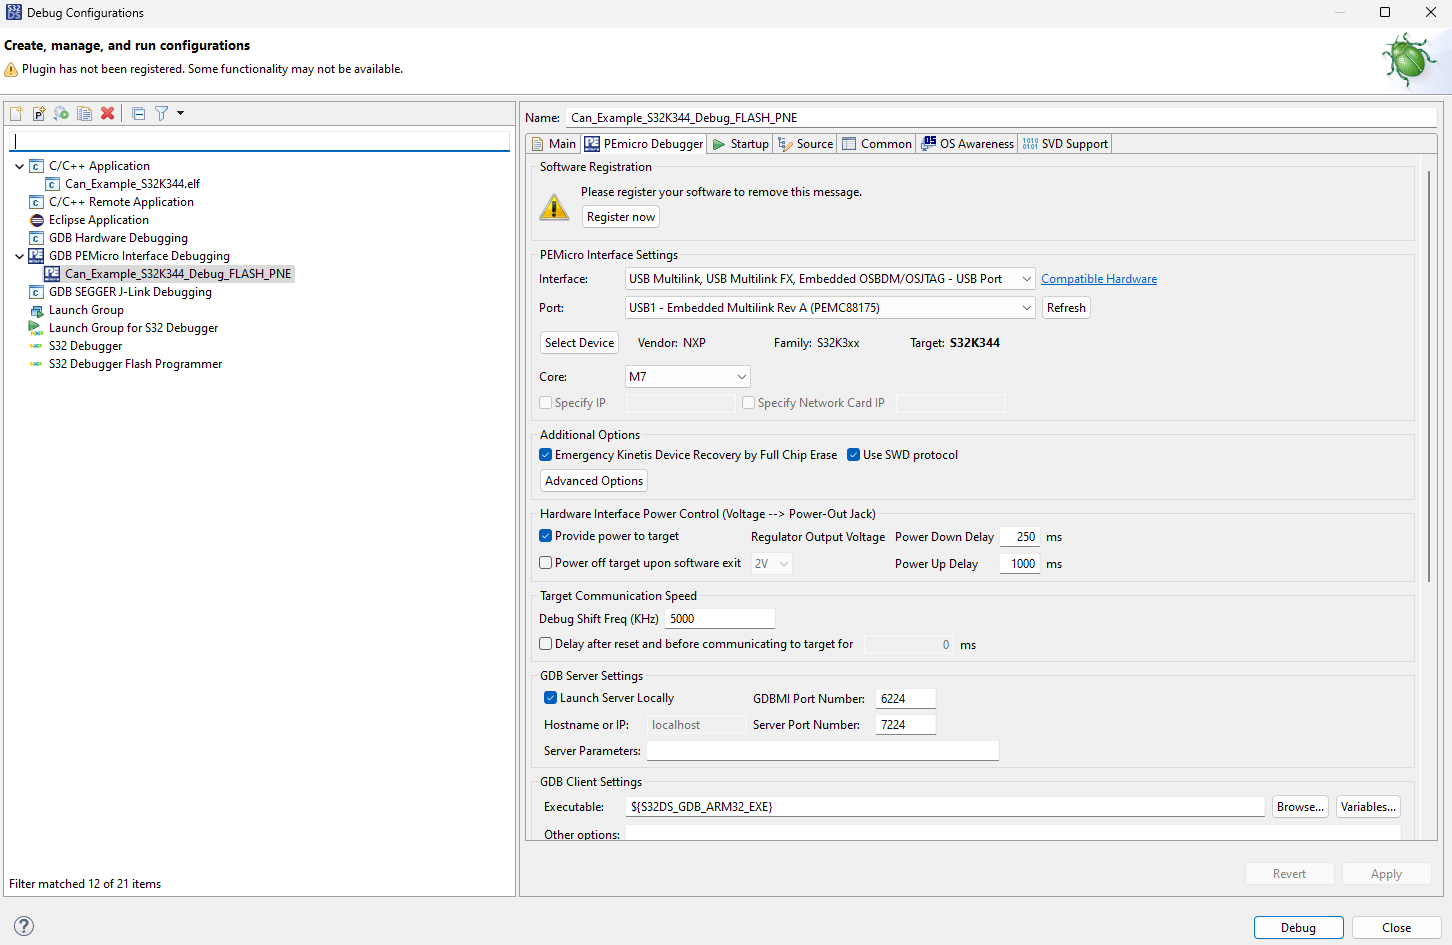Open the Interface dropdown list
The width and height of the screenshot is (1452, 945).
[x=1026, y=278]
